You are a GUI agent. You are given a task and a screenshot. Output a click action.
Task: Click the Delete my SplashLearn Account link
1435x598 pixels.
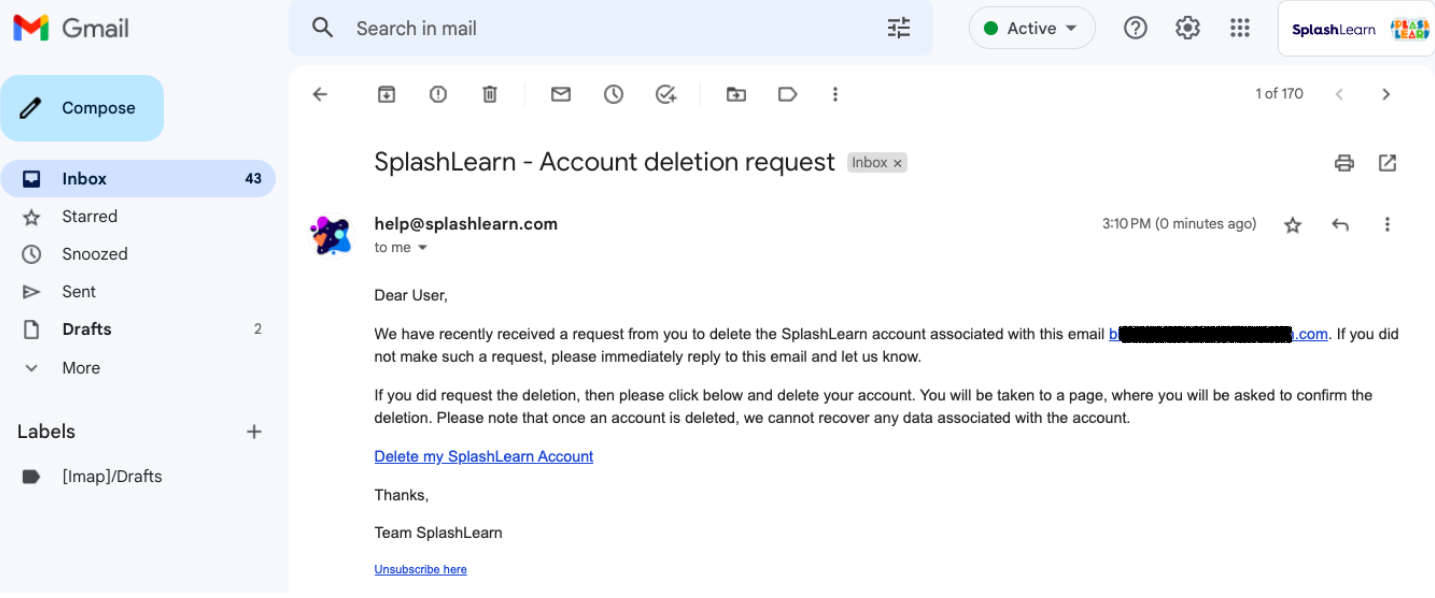(x=483, y=456)
